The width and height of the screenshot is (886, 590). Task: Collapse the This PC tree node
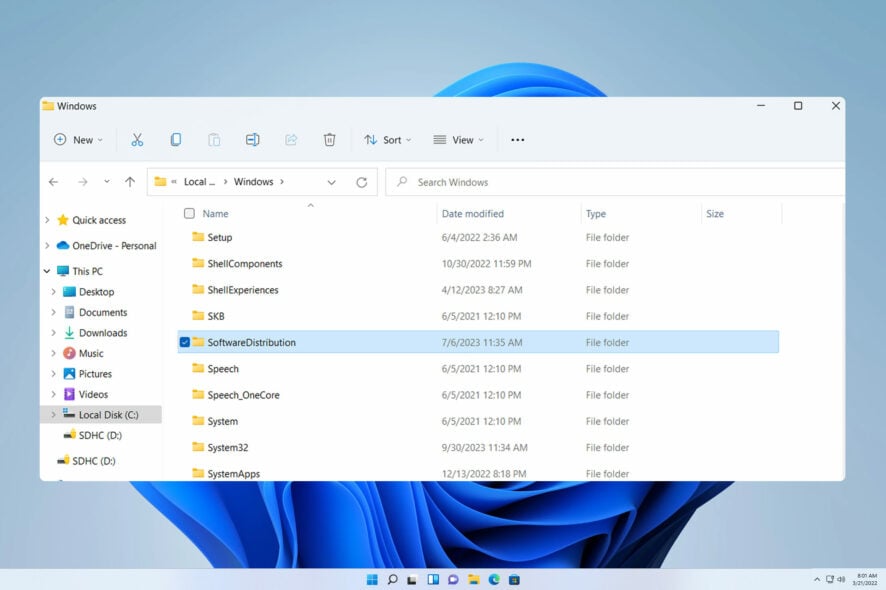click(x=47, y=271)
